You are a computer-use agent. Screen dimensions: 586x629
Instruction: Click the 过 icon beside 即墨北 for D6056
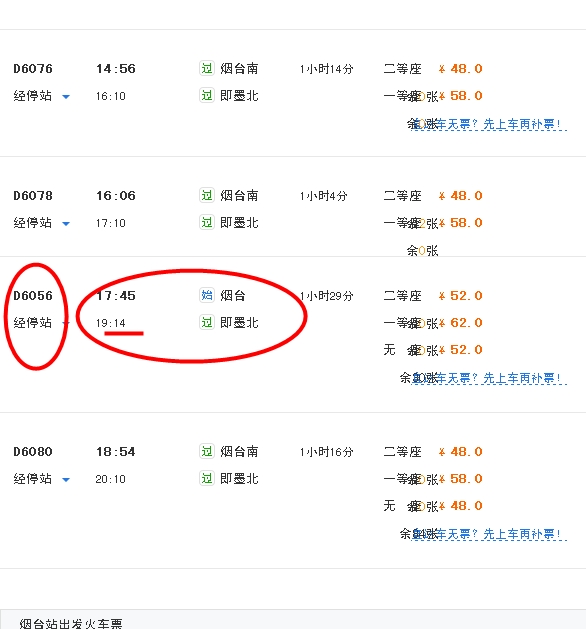coord(207,323)
